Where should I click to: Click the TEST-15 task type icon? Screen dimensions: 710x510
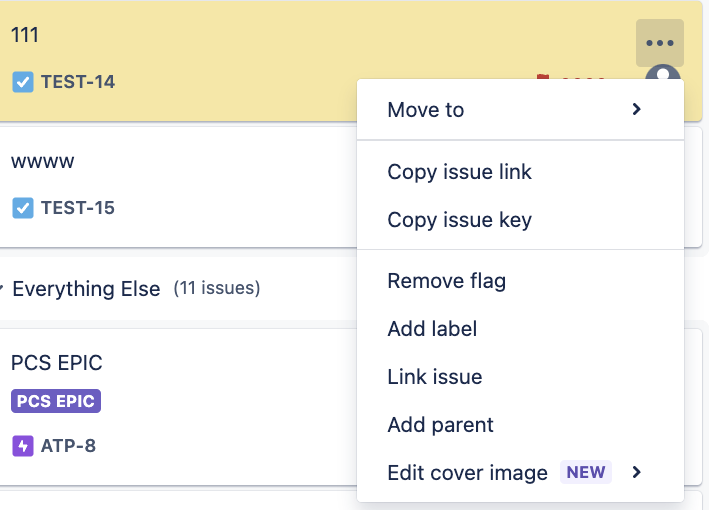(x=23, y=208)
